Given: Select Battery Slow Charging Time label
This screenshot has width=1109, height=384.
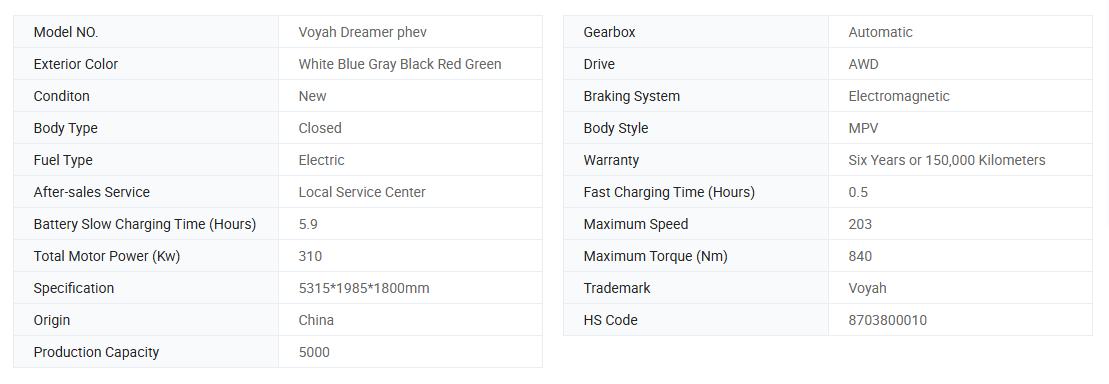Looking at the screenshot, I should click(x=144, y=224).
